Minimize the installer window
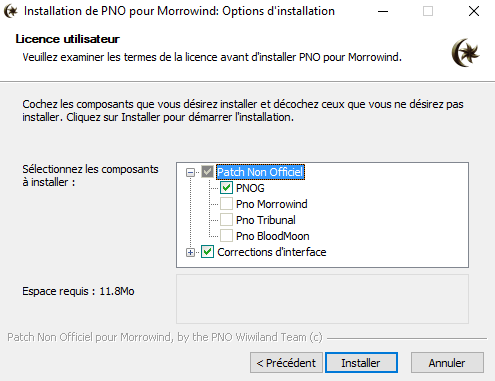The height and width of the screenshot is (381, 495). click(x=383, y=11)
